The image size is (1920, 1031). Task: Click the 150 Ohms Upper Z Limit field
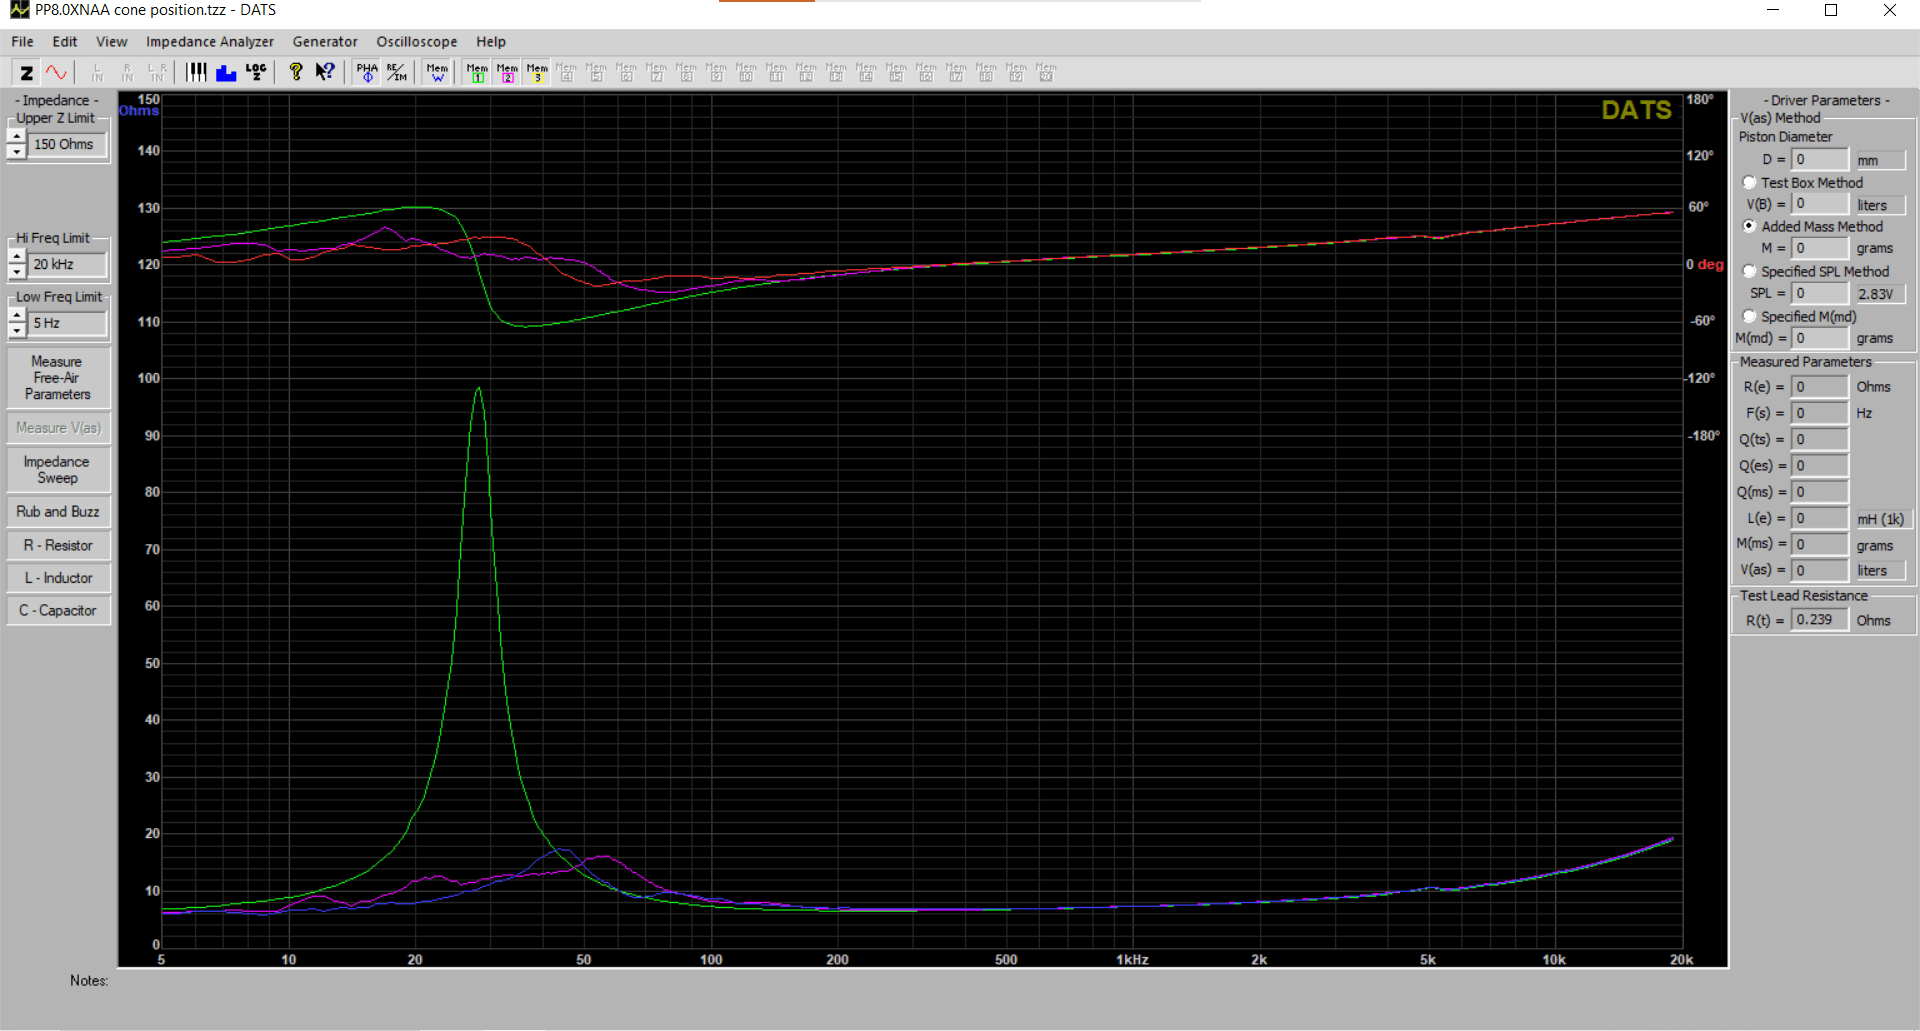(x=68, y=145)
